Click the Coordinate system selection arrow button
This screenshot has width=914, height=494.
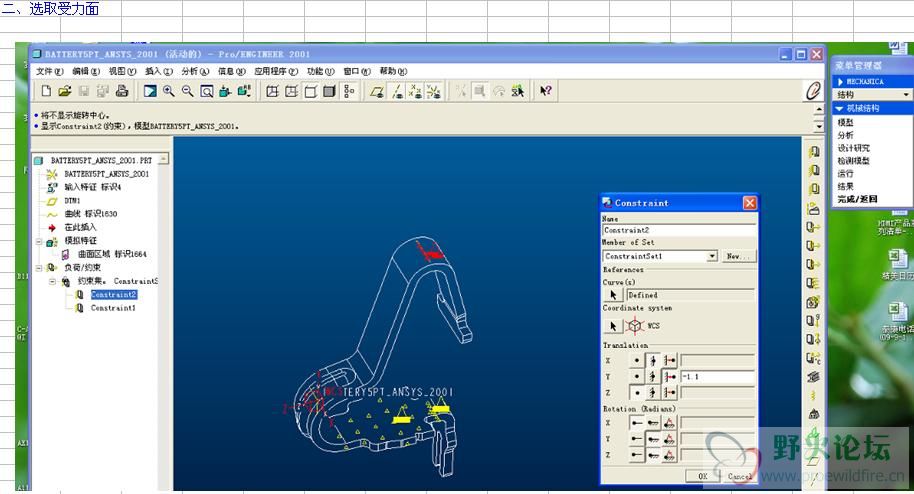click(613, 326)
